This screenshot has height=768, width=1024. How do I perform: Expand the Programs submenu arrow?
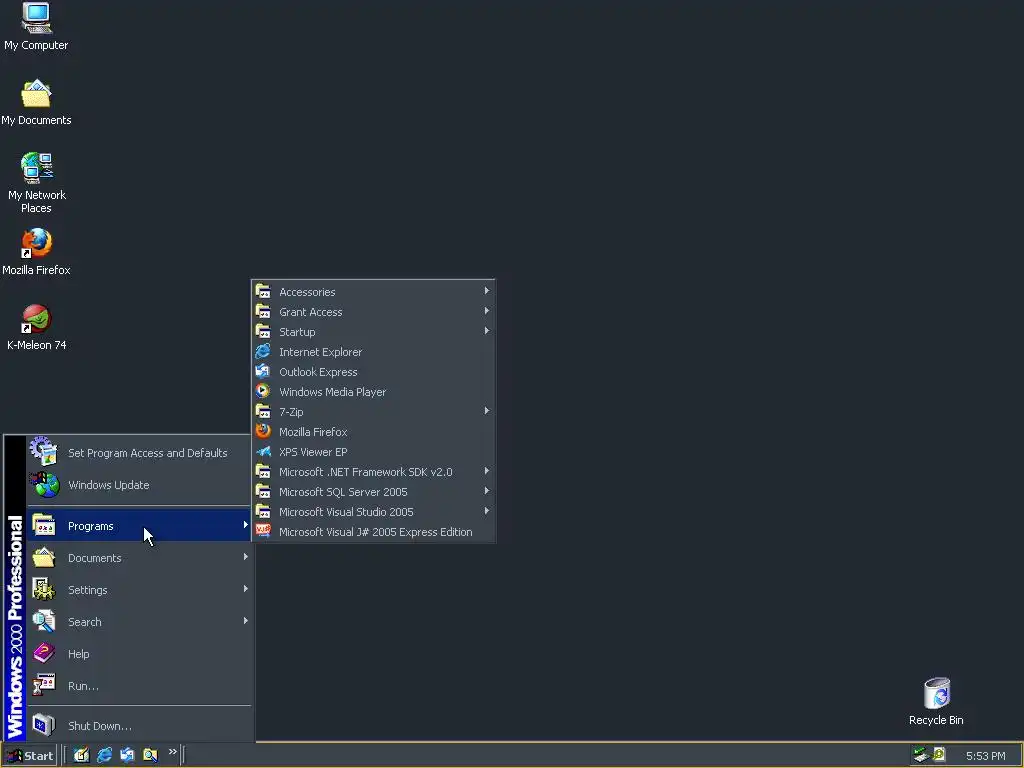(x=246, y=525)
